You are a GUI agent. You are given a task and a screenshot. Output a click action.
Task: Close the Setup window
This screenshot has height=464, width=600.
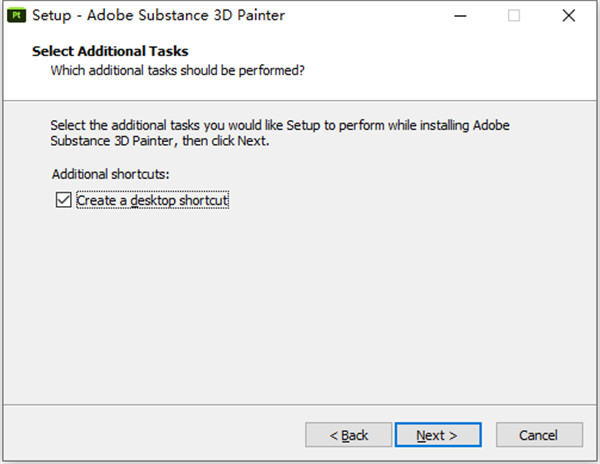[570, 16]
